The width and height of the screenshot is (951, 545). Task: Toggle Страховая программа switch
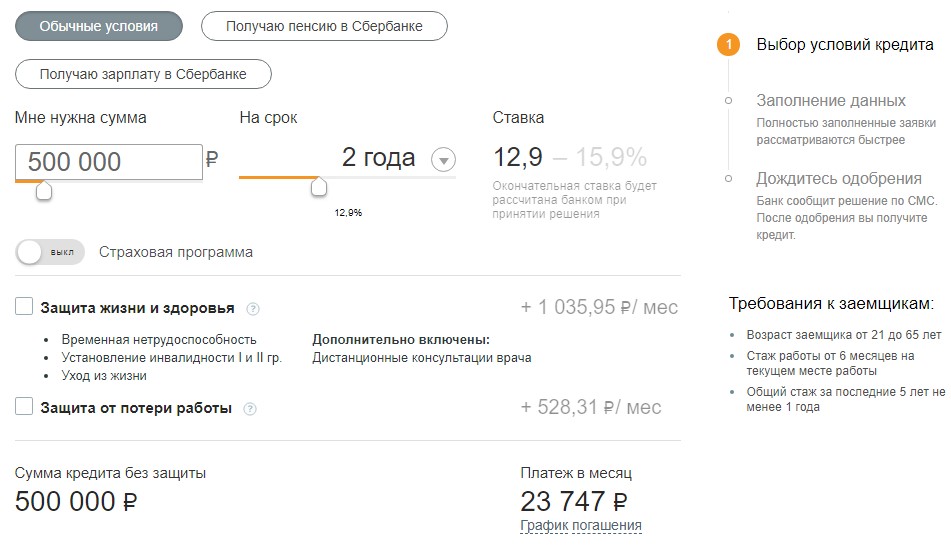coord(50,252)
